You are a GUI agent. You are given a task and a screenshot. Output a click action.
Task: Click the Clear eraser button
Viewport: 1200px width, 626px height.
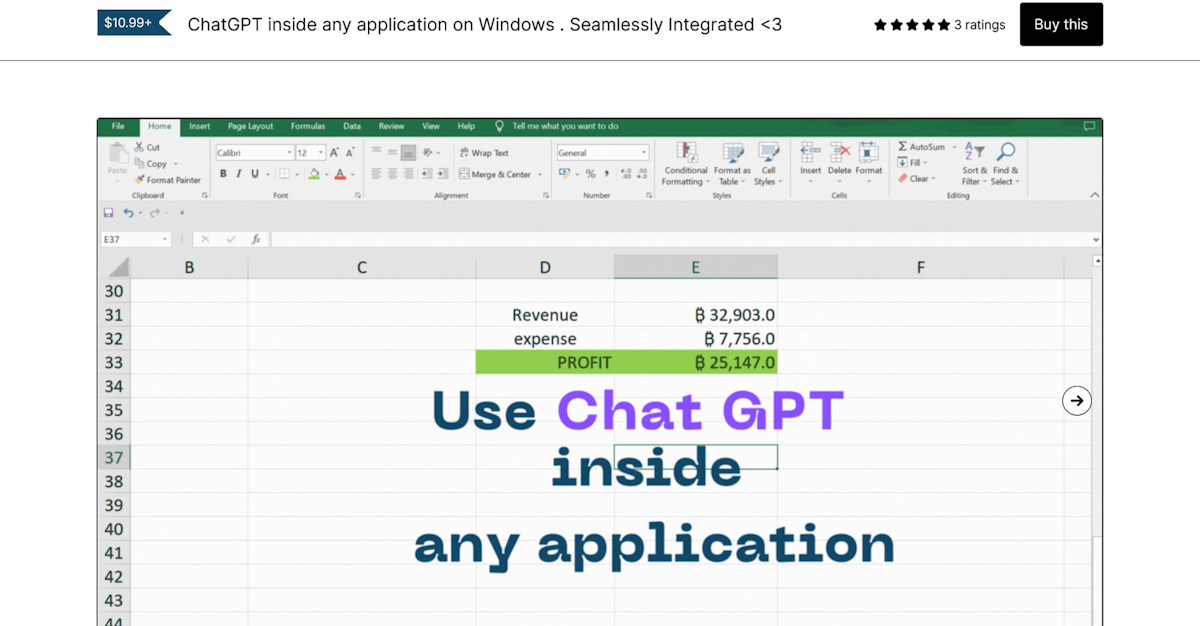pos(916,179)
